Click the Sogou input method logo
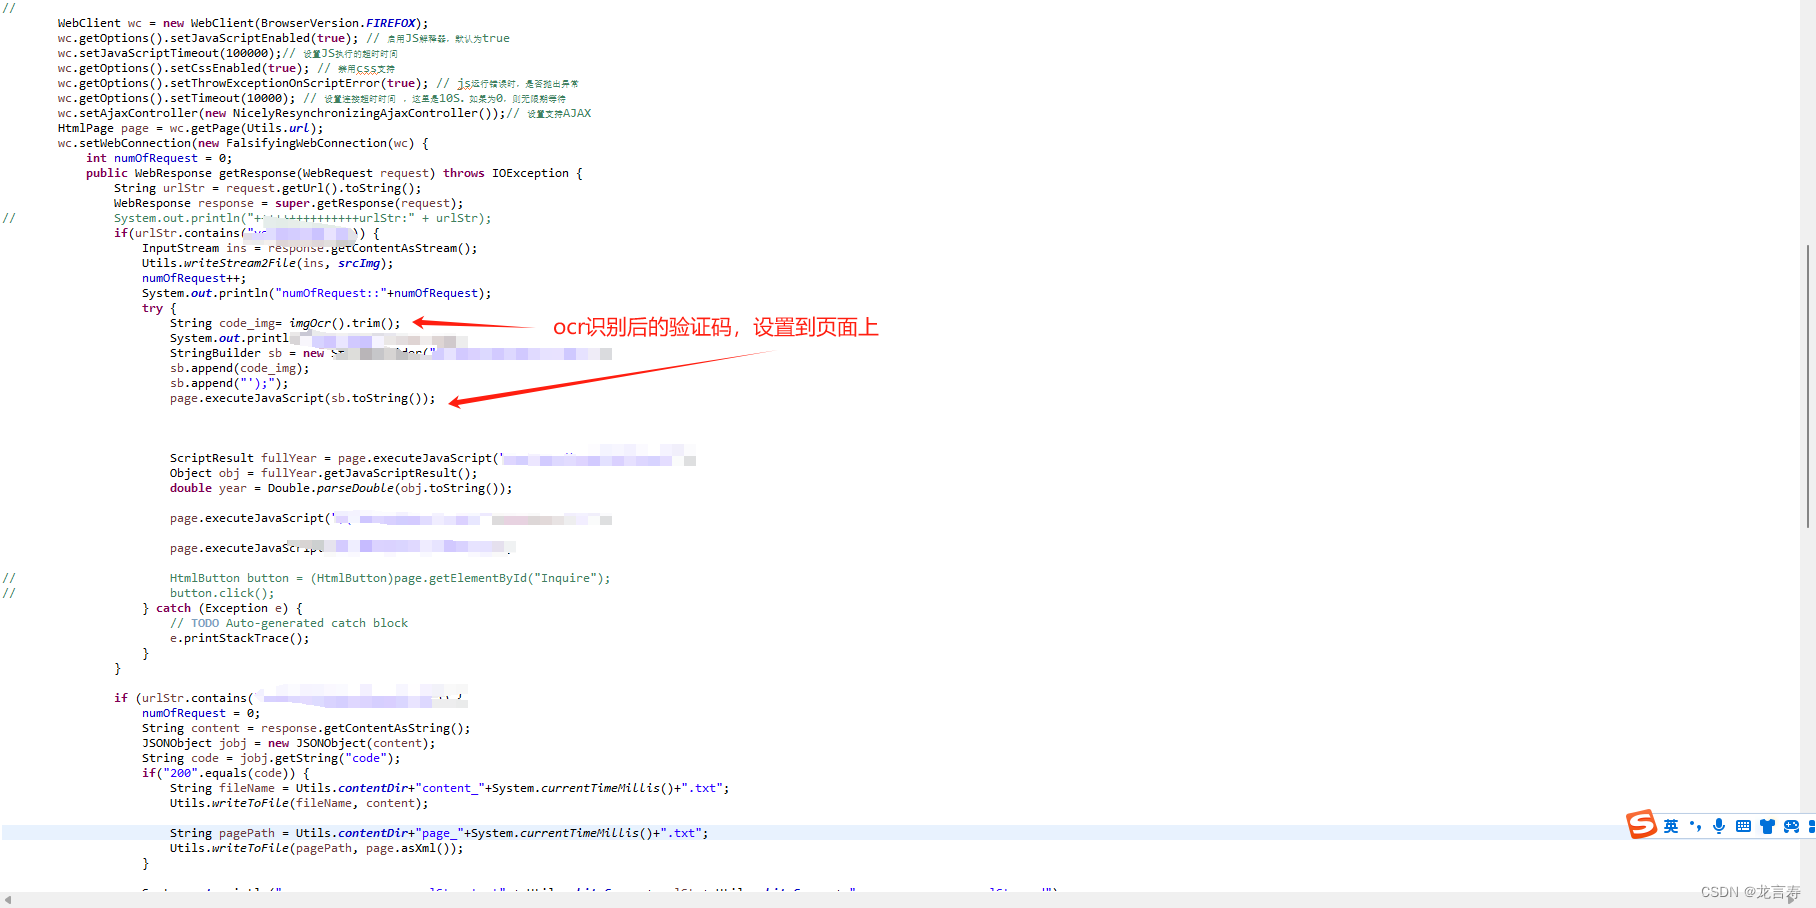The width and height of the screenshot is (1816, 908). [1641, 825]
